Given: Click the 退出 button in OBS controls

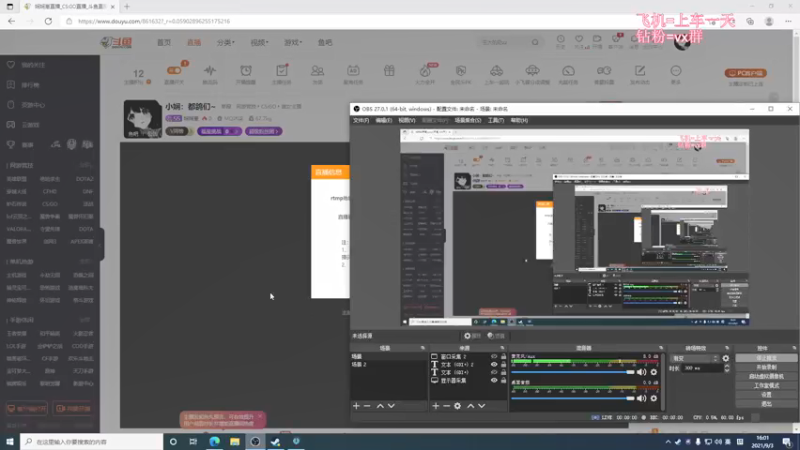Looking at the screenshot, I should tap(766, 404).
